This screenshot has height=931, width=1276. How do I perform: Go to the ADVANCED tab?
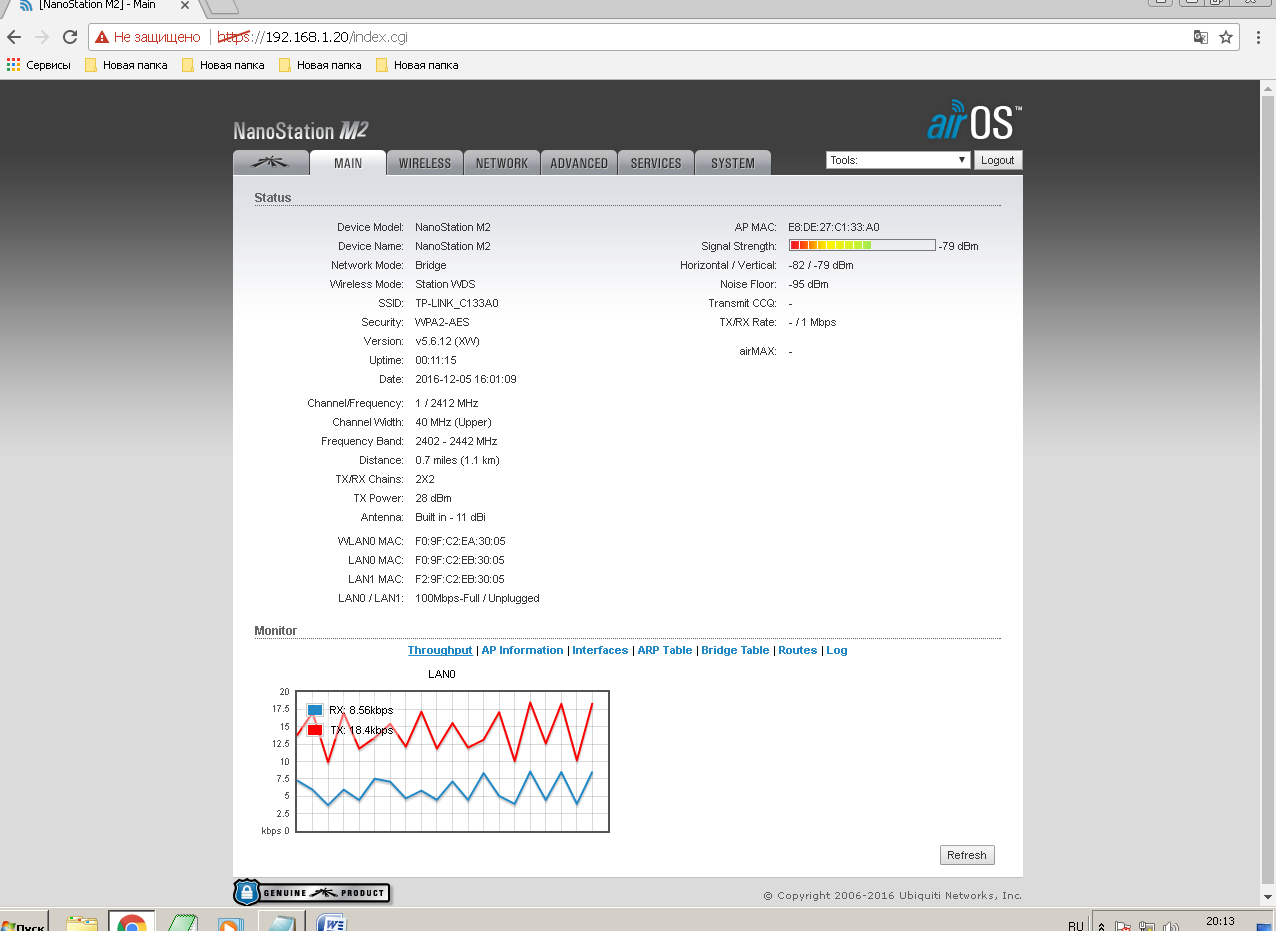click(579, 163)
